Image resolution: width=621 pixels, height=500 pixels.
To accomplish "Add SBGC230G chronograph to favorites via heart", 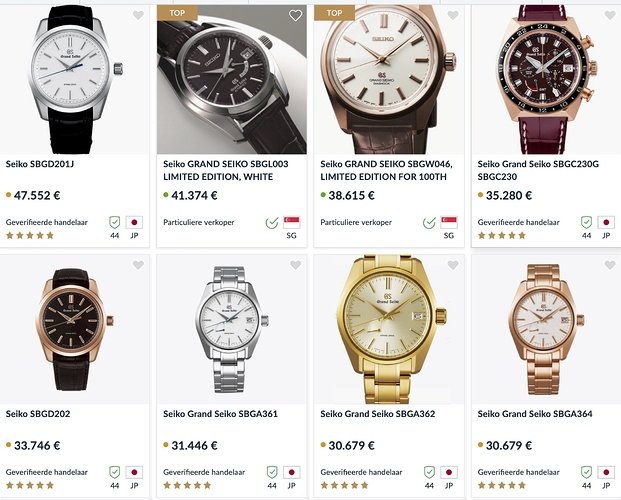I will point(609,16).
